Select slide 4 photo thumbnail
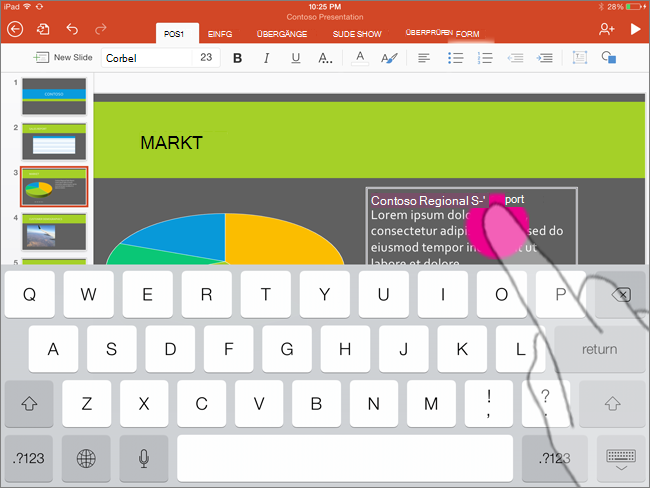The width and height of the screenshot is (650, 488). pos(54,232)
